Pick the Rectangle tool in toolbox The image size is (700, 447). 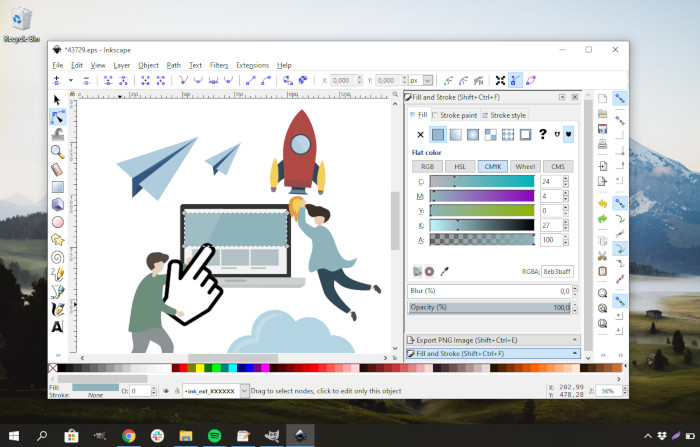(57, 186)
